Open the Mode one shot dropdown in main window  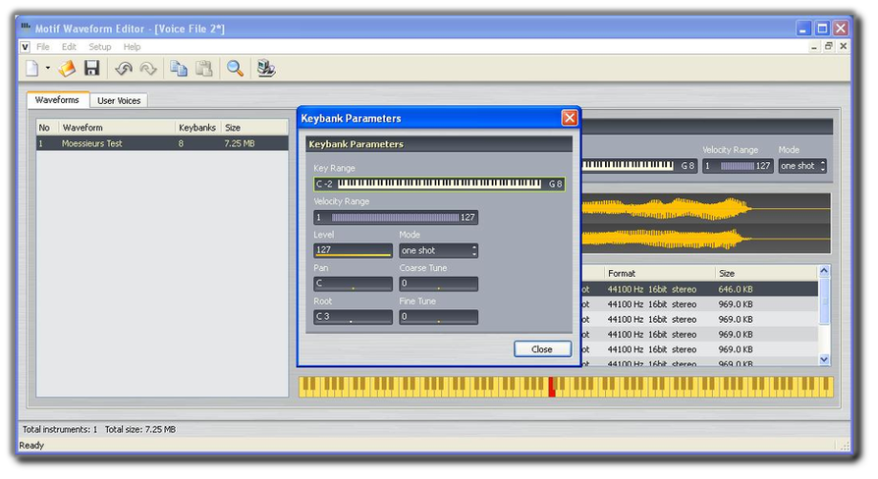tap(802, 166)
